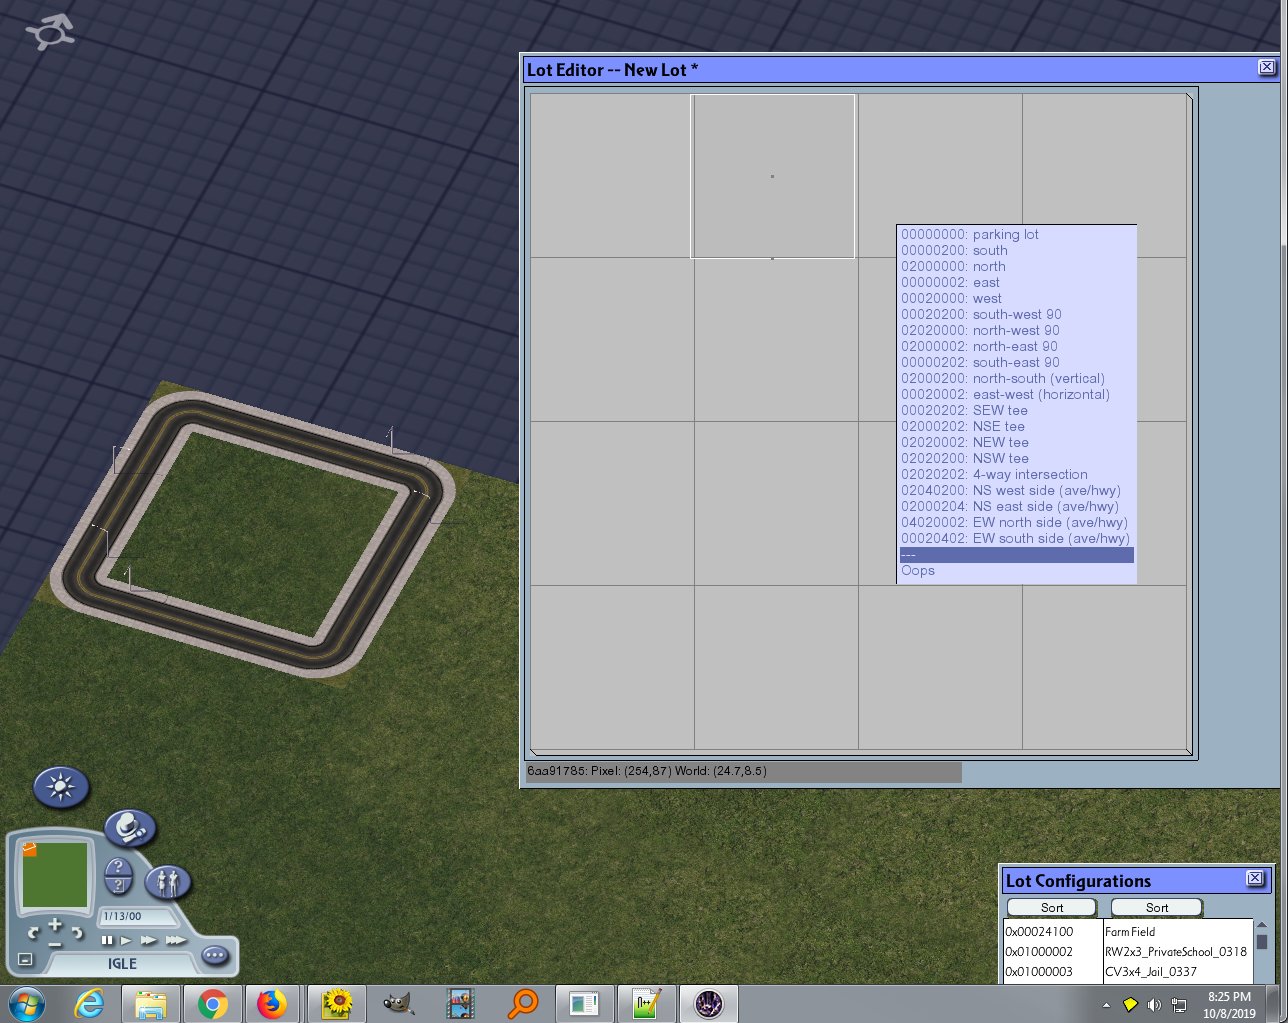Rotate view clockwise with right arrow
This screenshot has width=1288, height=1023.
(x=76, y=933)
